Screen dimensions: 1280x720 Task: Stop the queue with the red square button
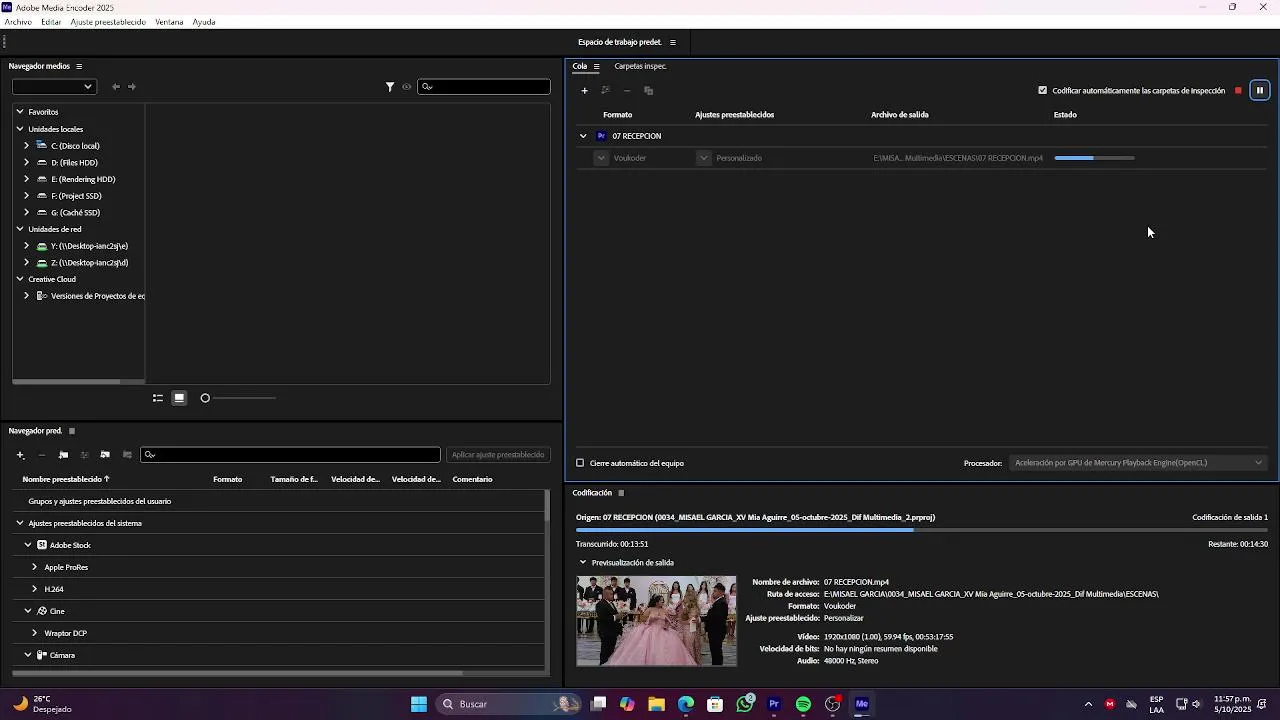pyautogui.click(x=1238, y=91)
